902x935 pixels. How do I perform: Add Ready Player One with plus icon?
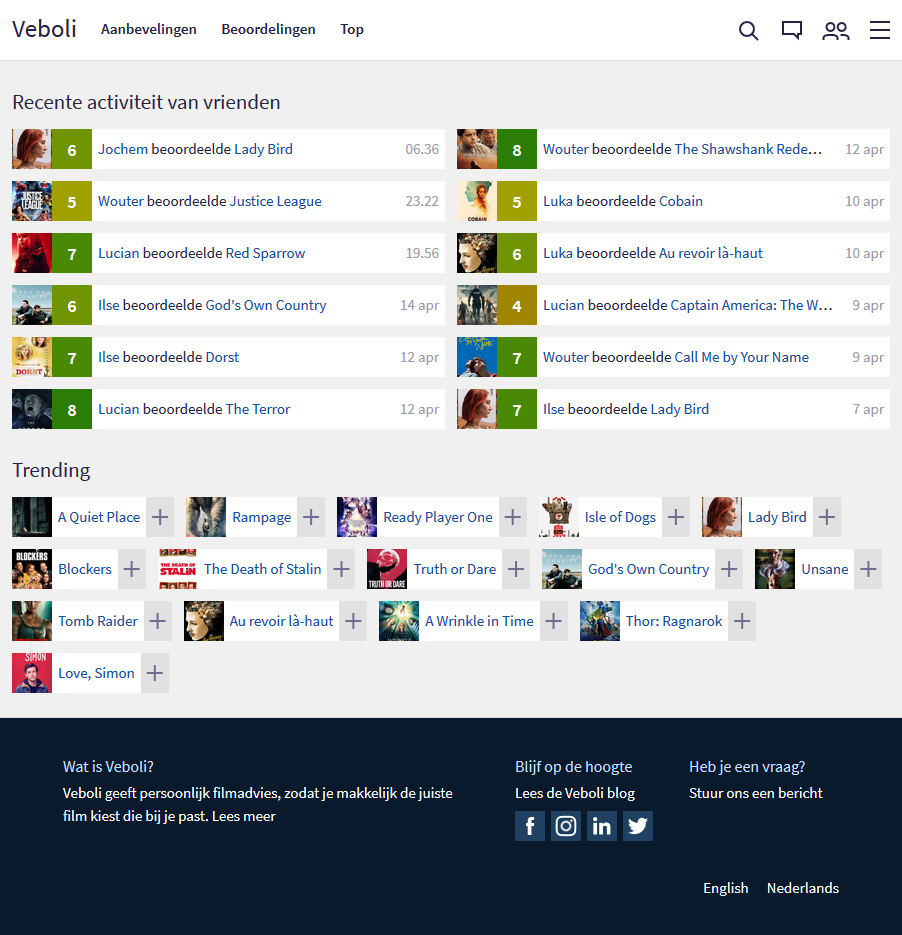click(x=513, y=517)
